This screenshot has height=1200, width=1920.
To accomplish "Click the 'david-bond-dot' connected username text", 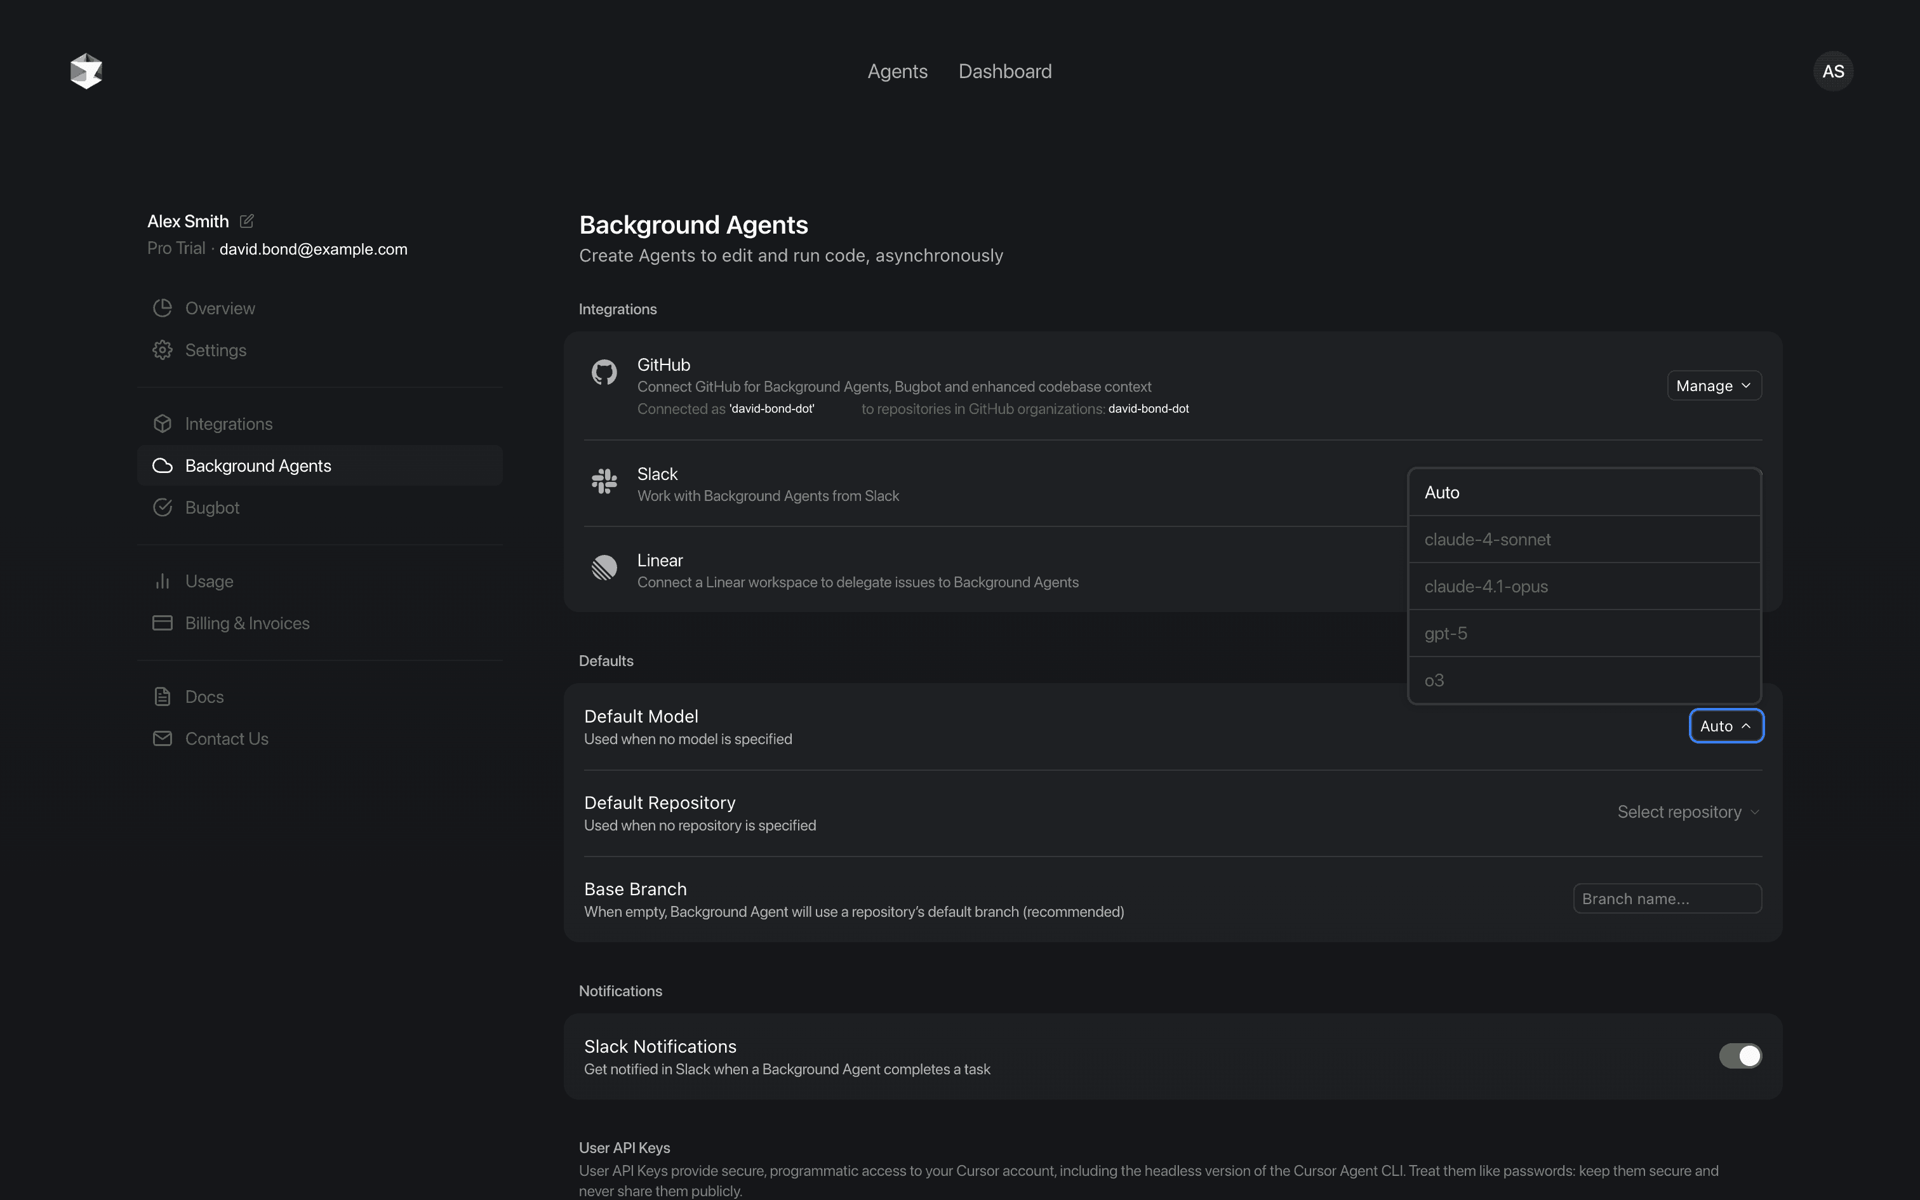I will click(x=772, y=409).
